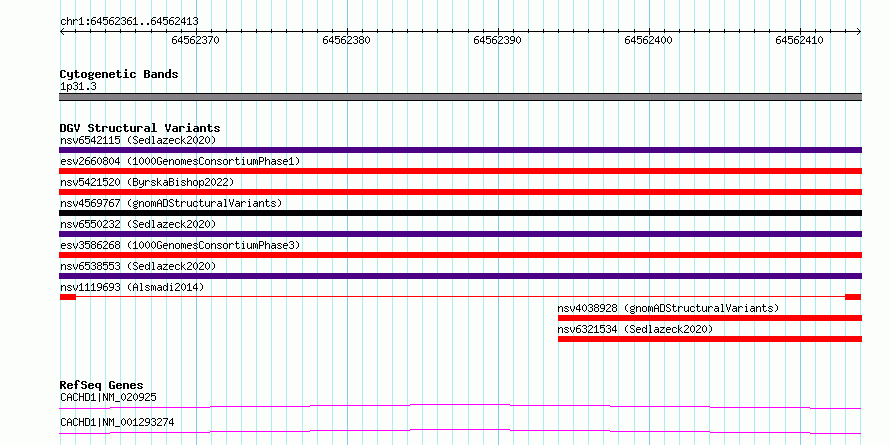Click the nsv6550232 (Sedlazeck2020) label
890x445 pixels.
138,224
